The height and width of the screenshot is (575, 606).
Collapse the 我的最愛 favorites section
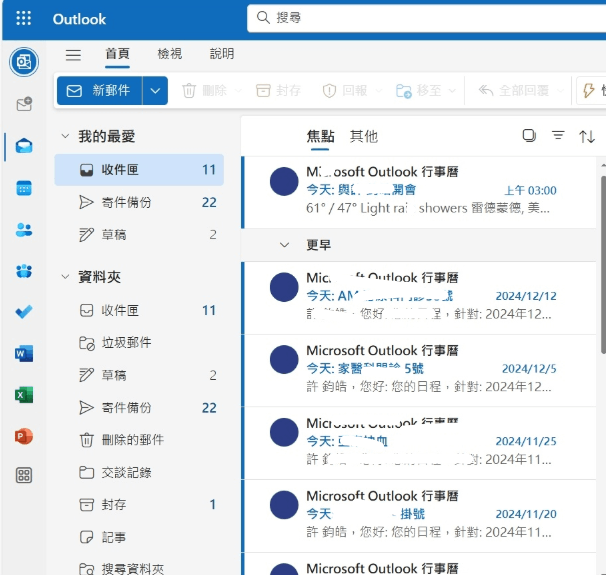pos(65,136)
